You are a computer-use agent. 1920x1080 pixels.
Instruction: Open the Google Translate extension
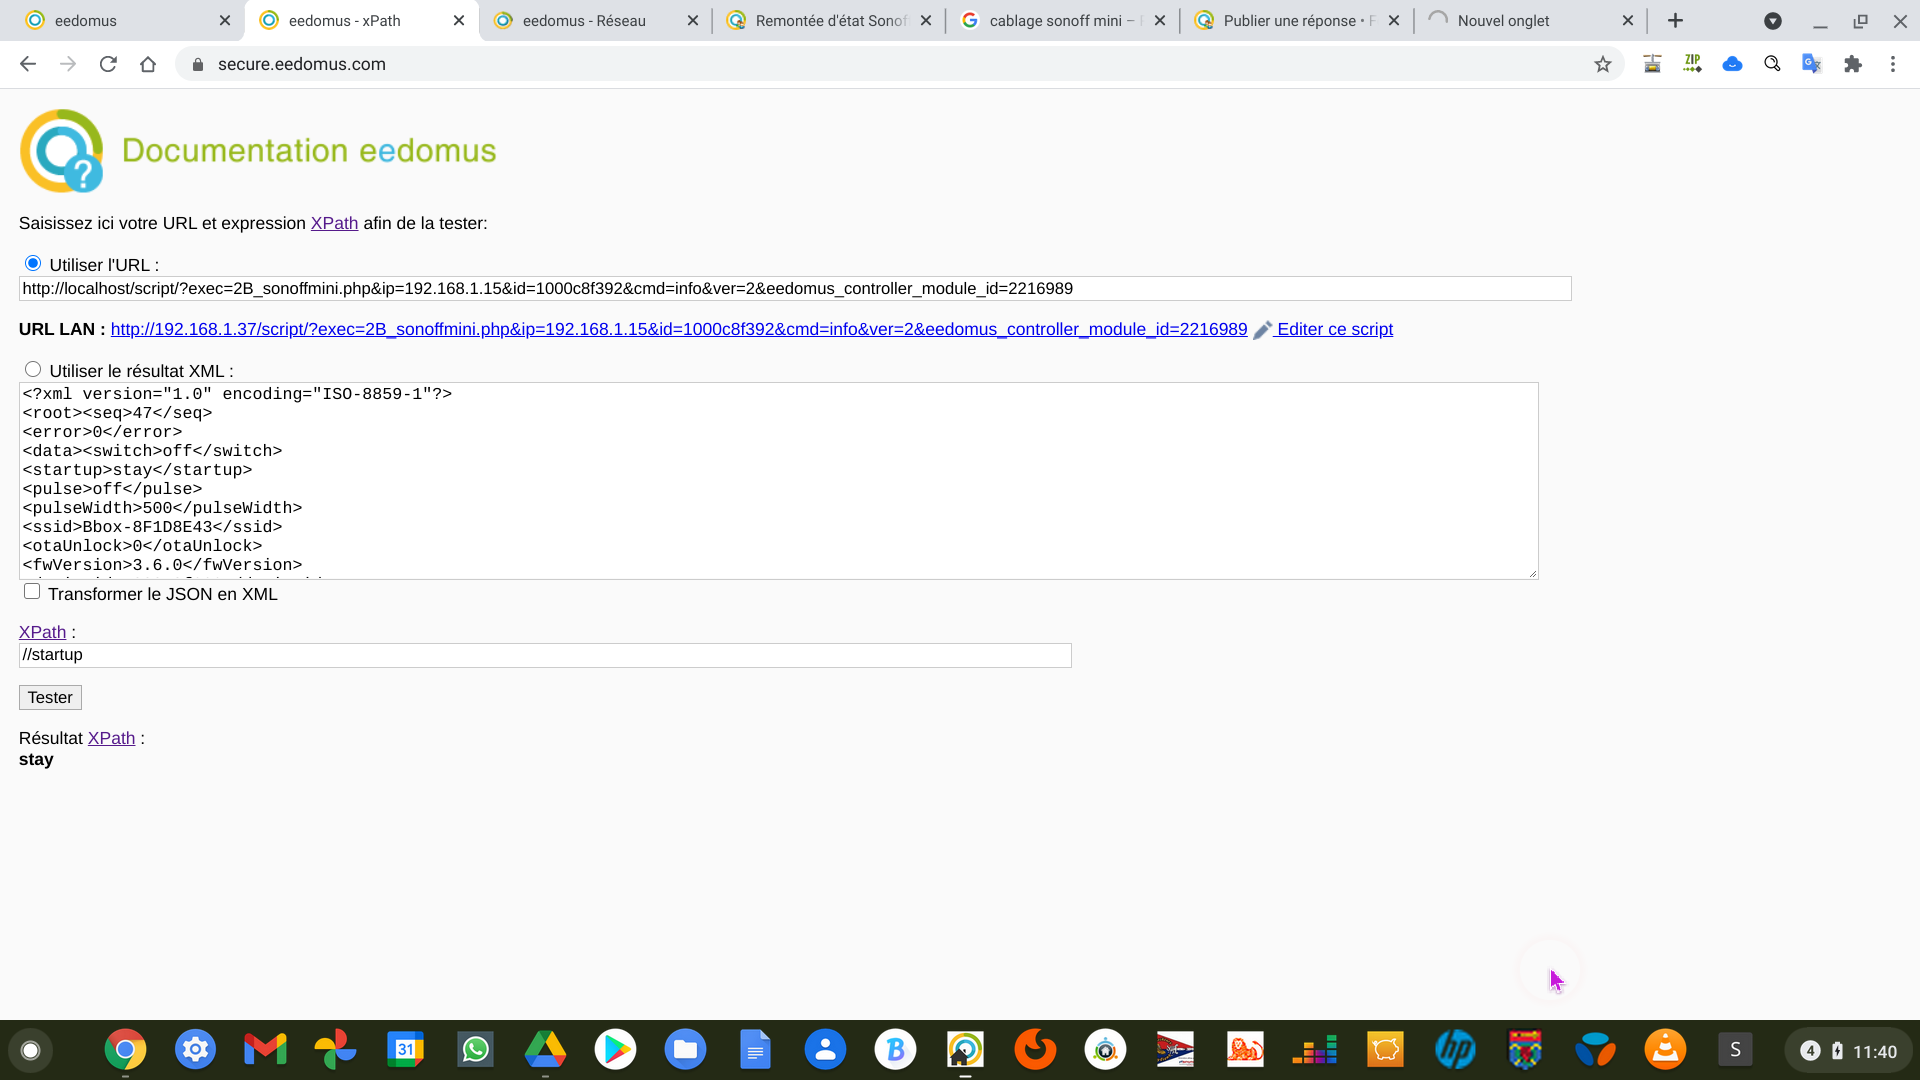[x=1812, y=64]
